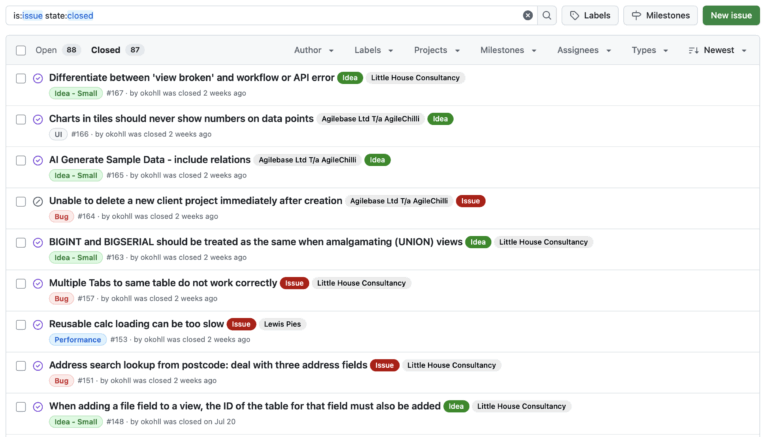This screenshot has height=437, width=768.
Task: Select the 'Charts in tiles' issue checkbox
Action: point(21,120)
